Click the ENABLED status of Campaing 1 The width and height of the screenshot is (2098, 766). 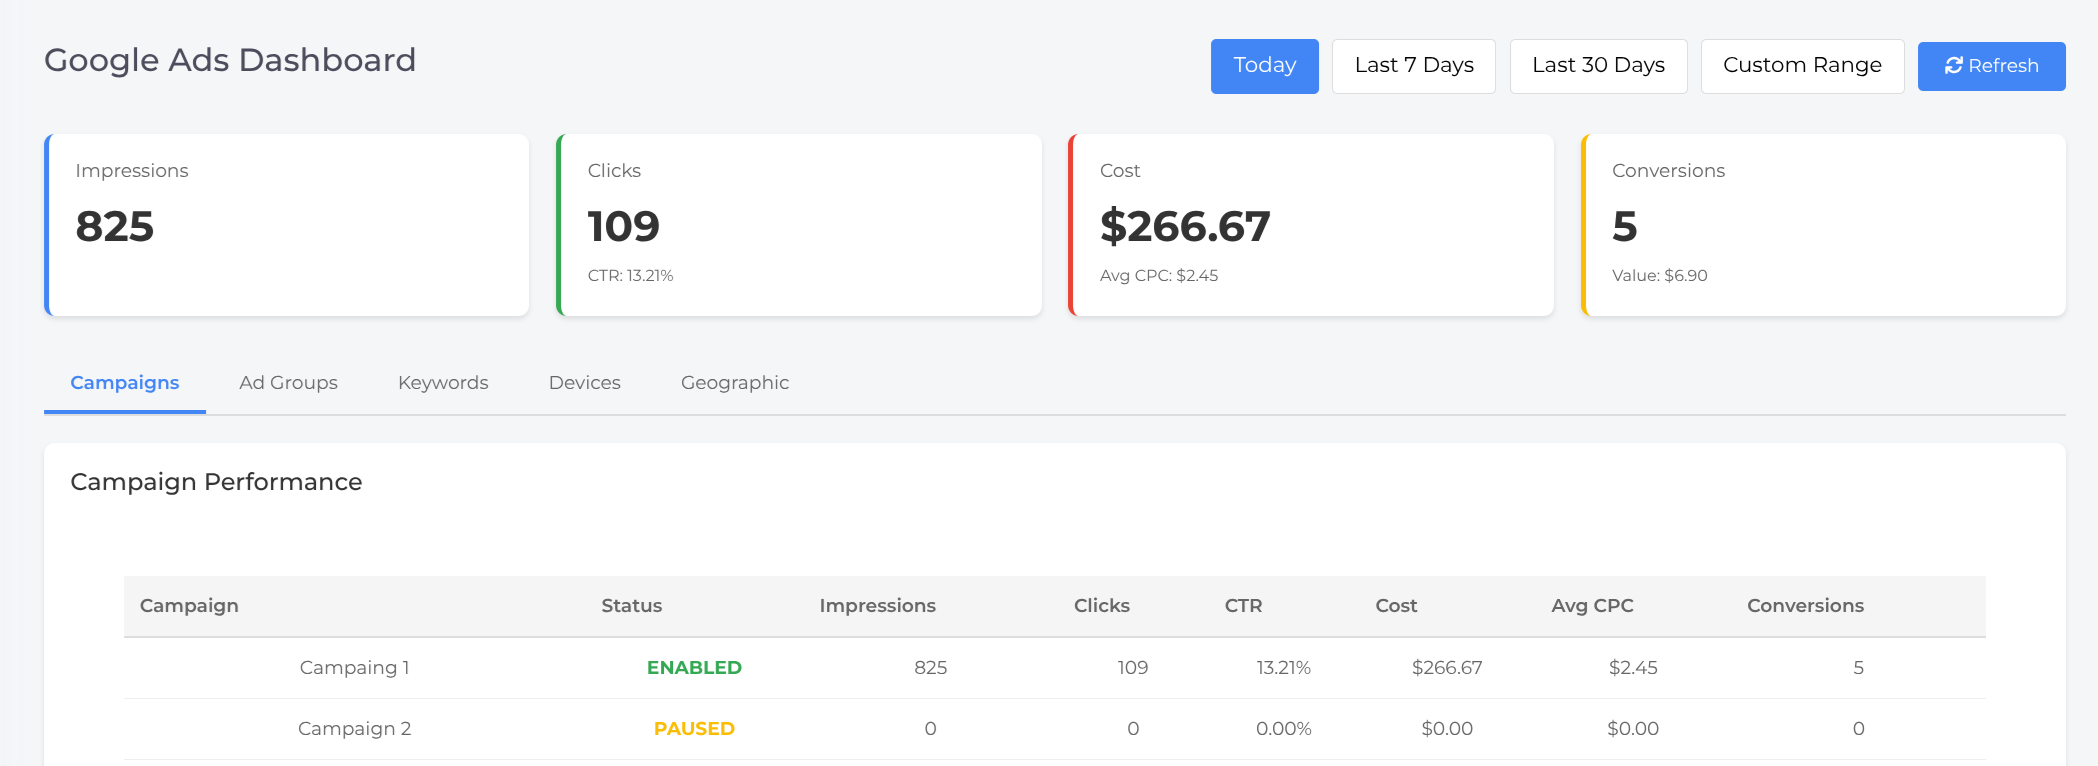pos(694,668)
